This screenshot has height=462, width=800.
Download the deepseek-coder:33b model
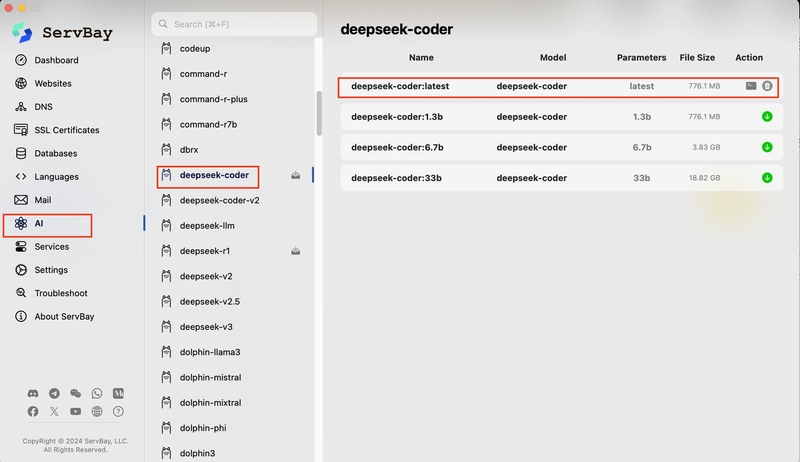[x=767, y=177]
